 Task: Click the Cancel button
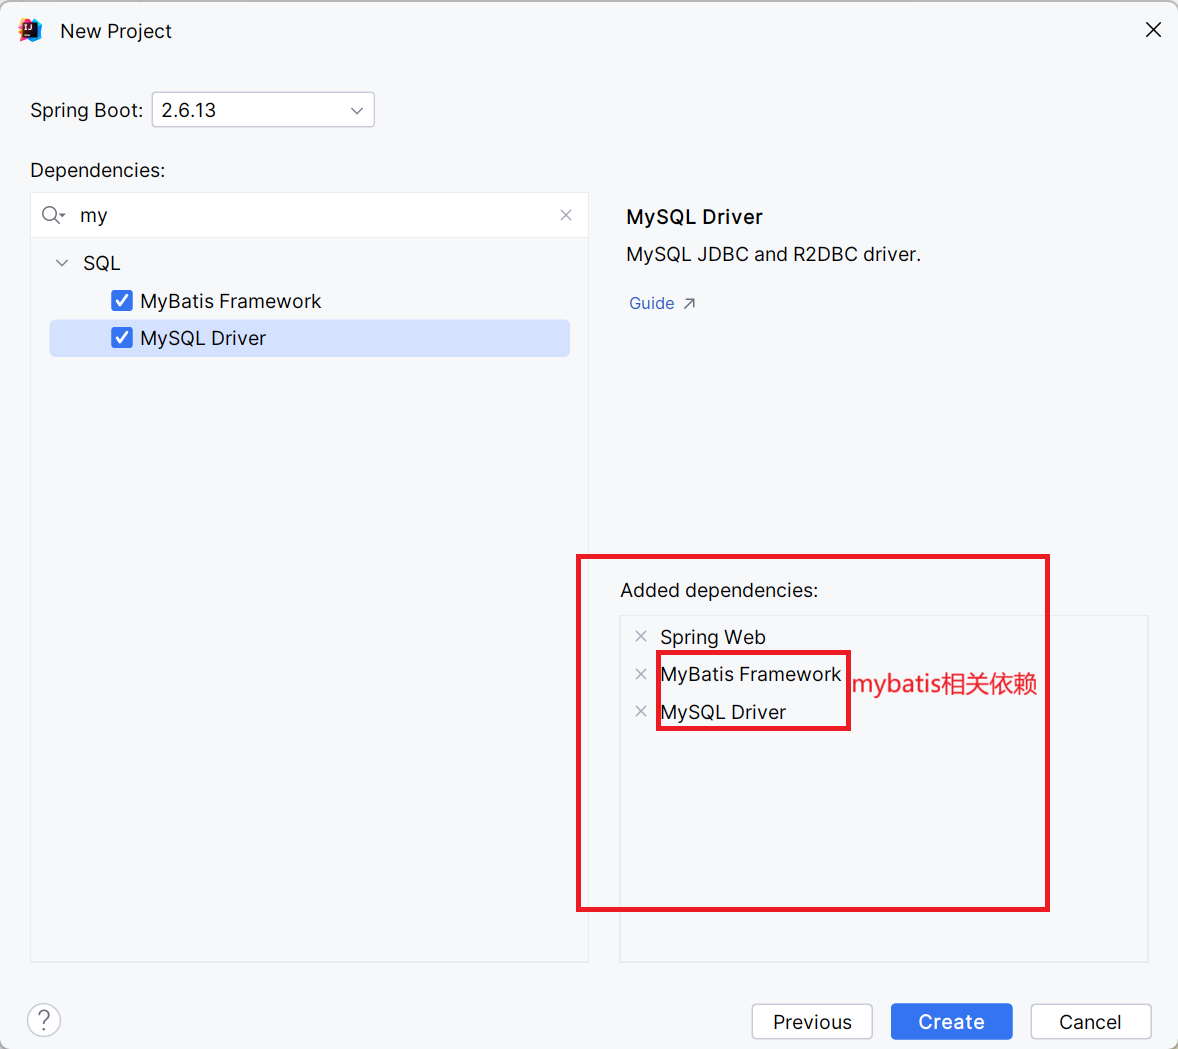click(x=1090, y=1022)
